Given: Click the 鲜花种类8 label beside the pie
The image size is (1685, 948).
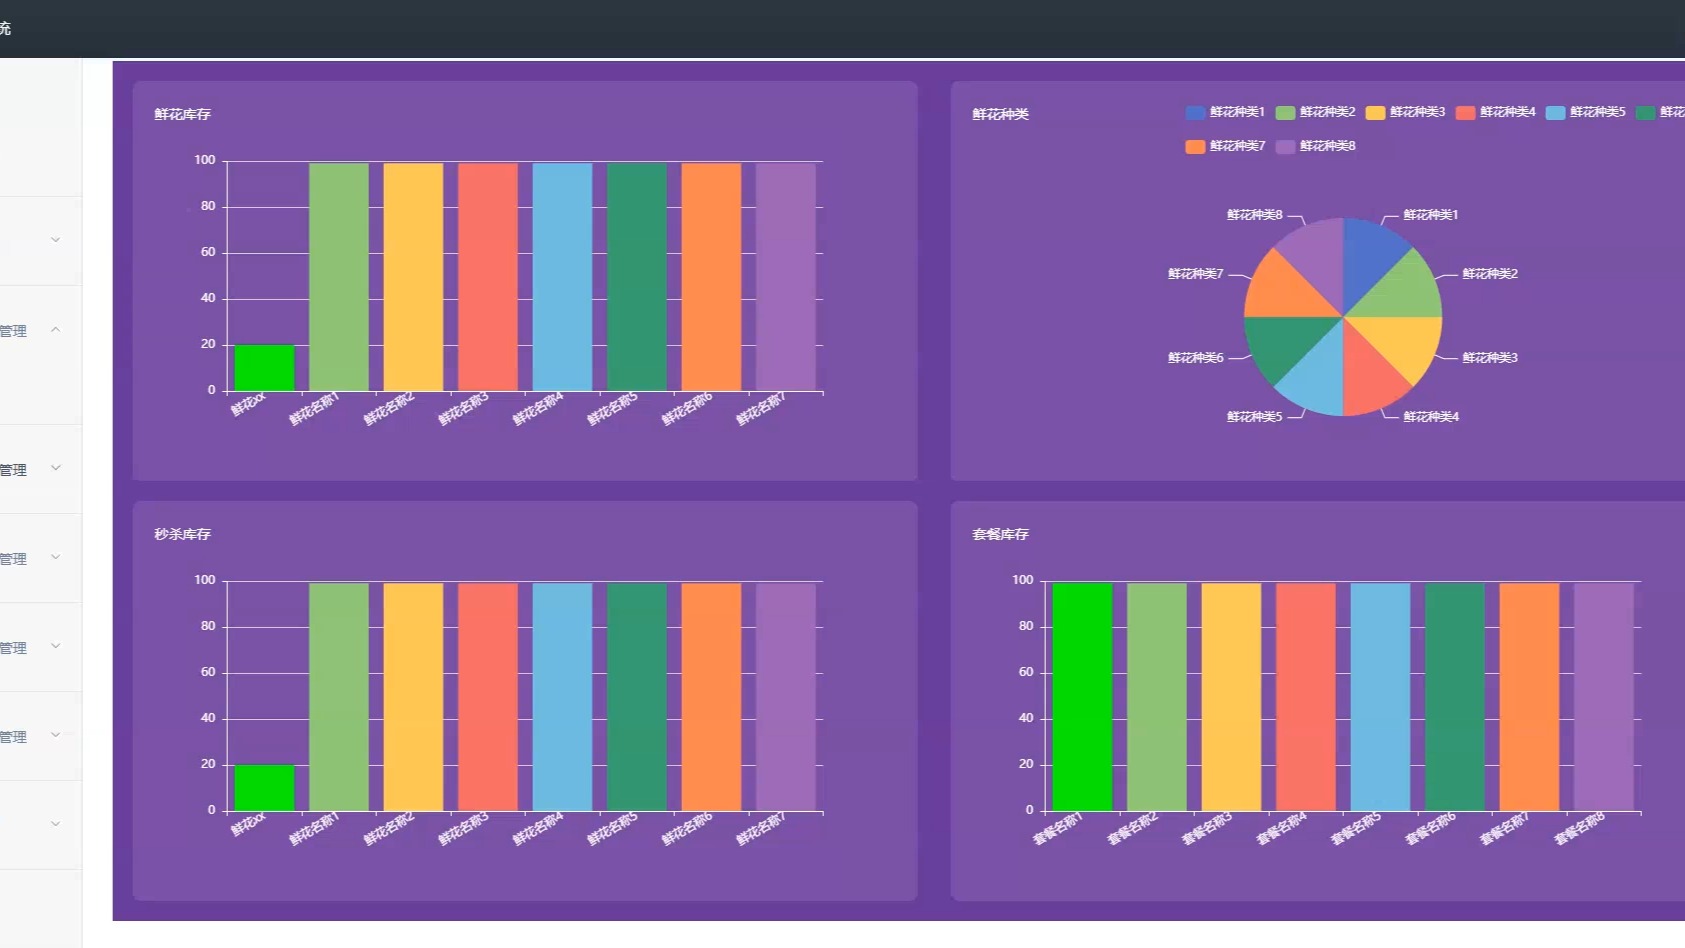Looking at the screenshot, I should tap(1254, 215).
